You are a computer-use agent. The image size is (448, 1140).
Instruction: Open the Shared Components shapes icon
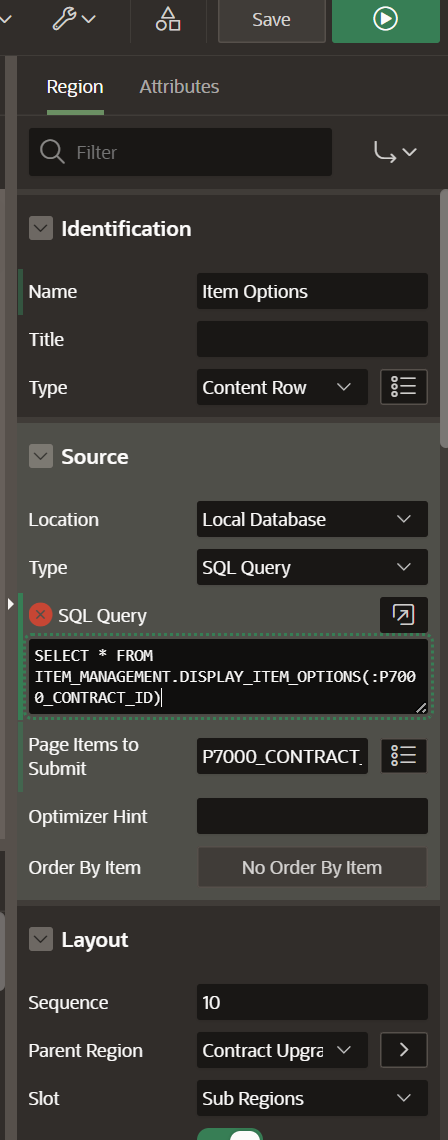point(168,20)
